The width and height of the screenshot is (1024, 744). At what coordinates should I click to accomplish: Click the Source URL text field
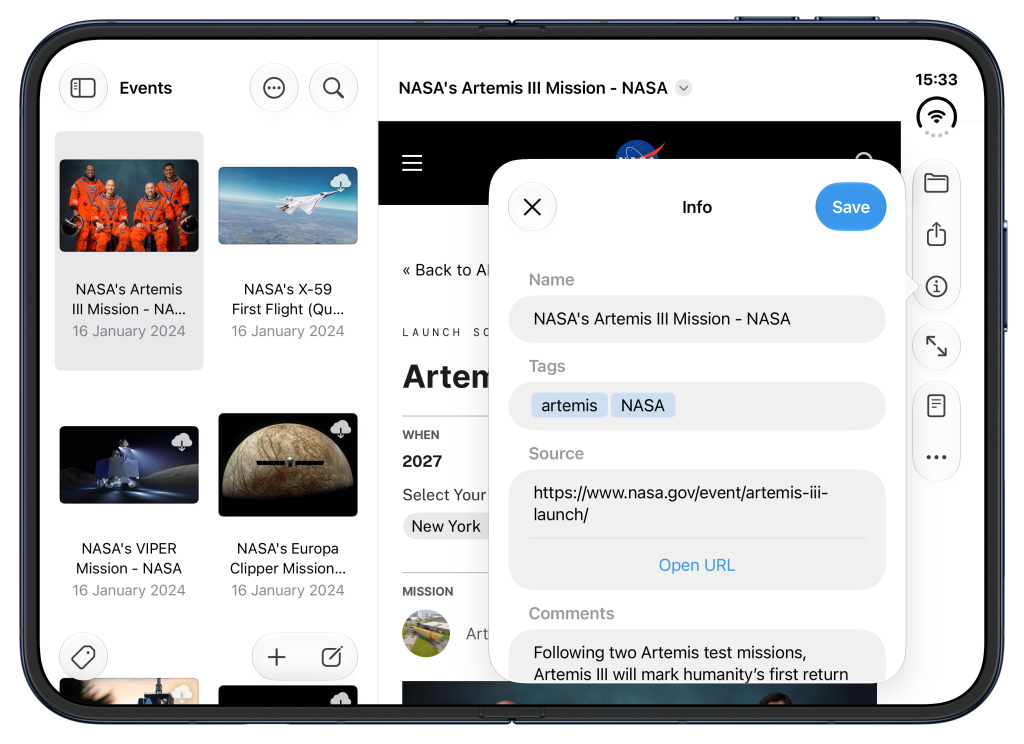click(697, 504)
